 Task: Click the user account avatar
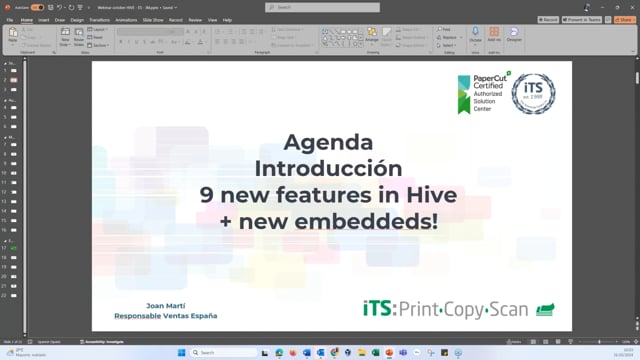(587, 7)
